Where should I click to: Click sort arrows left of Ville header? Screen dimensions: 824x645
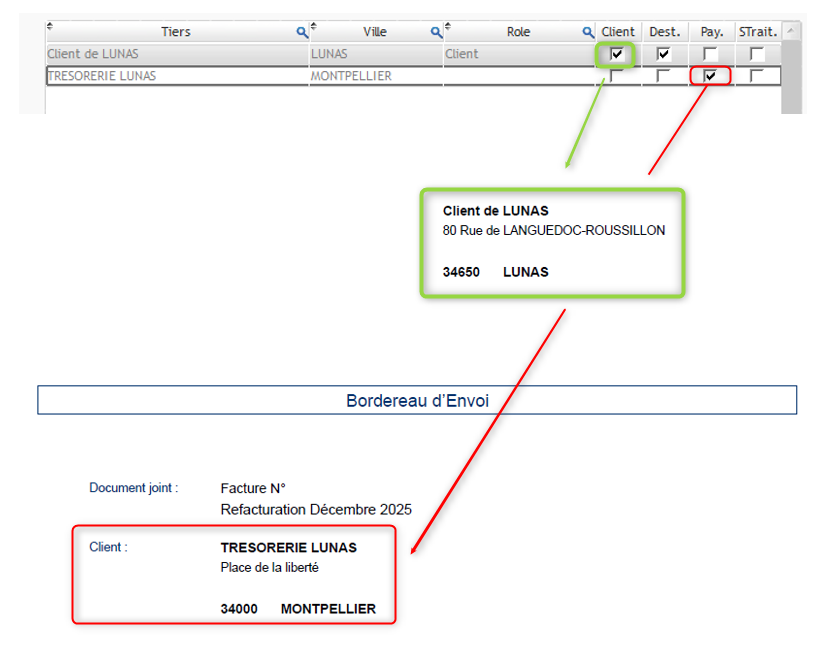point(314,27)
